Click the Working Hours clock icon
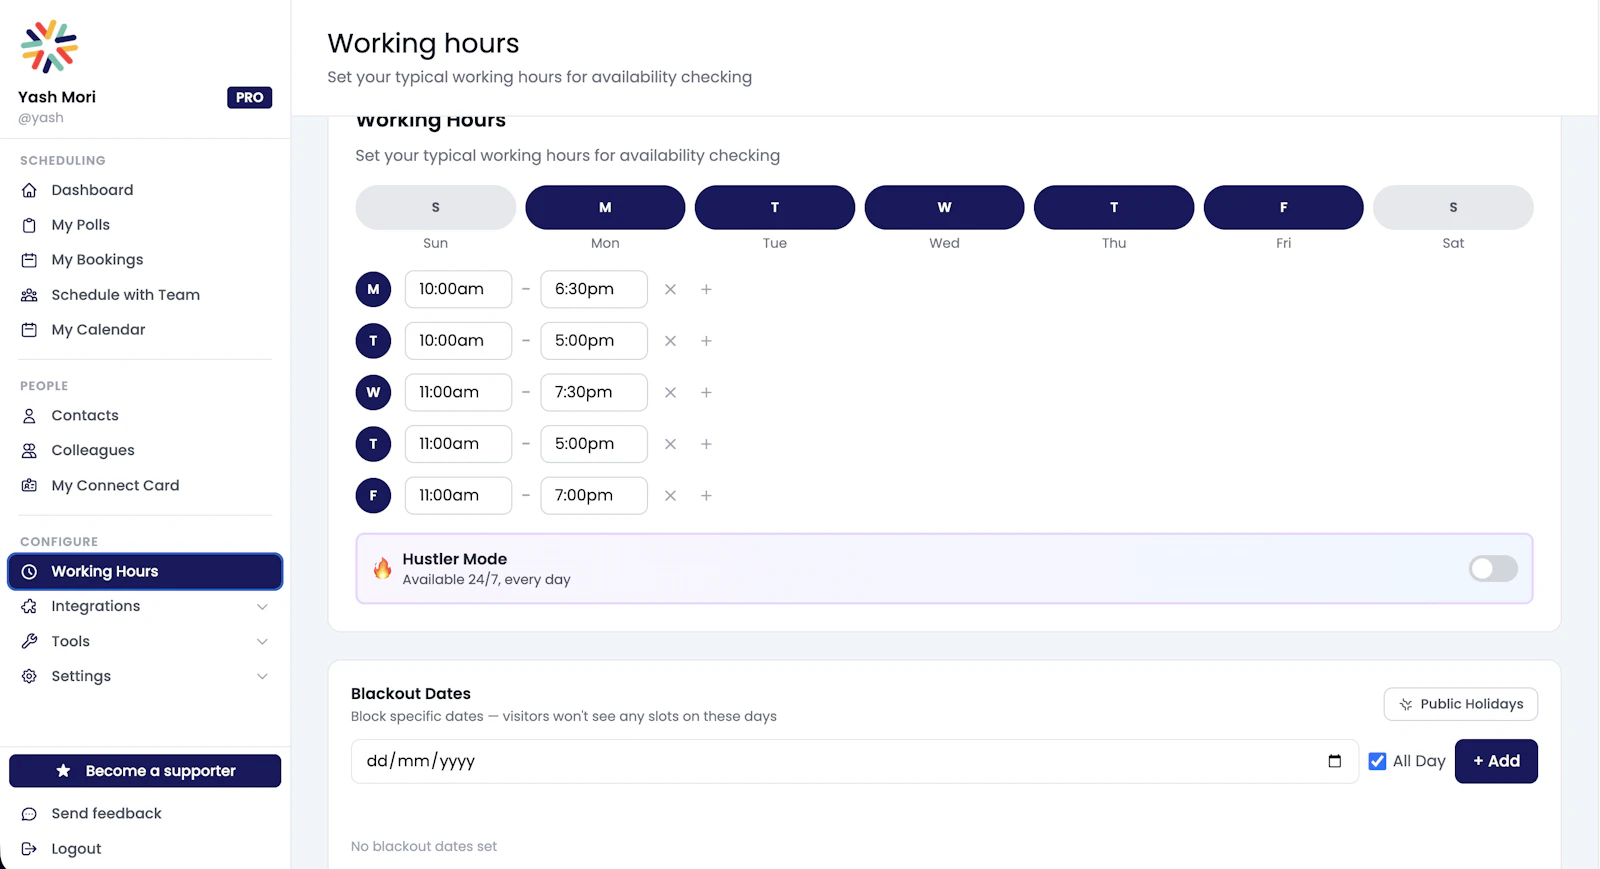This screenshot has height=869, width=1600. pyautogui.click(x=29, y=572)
